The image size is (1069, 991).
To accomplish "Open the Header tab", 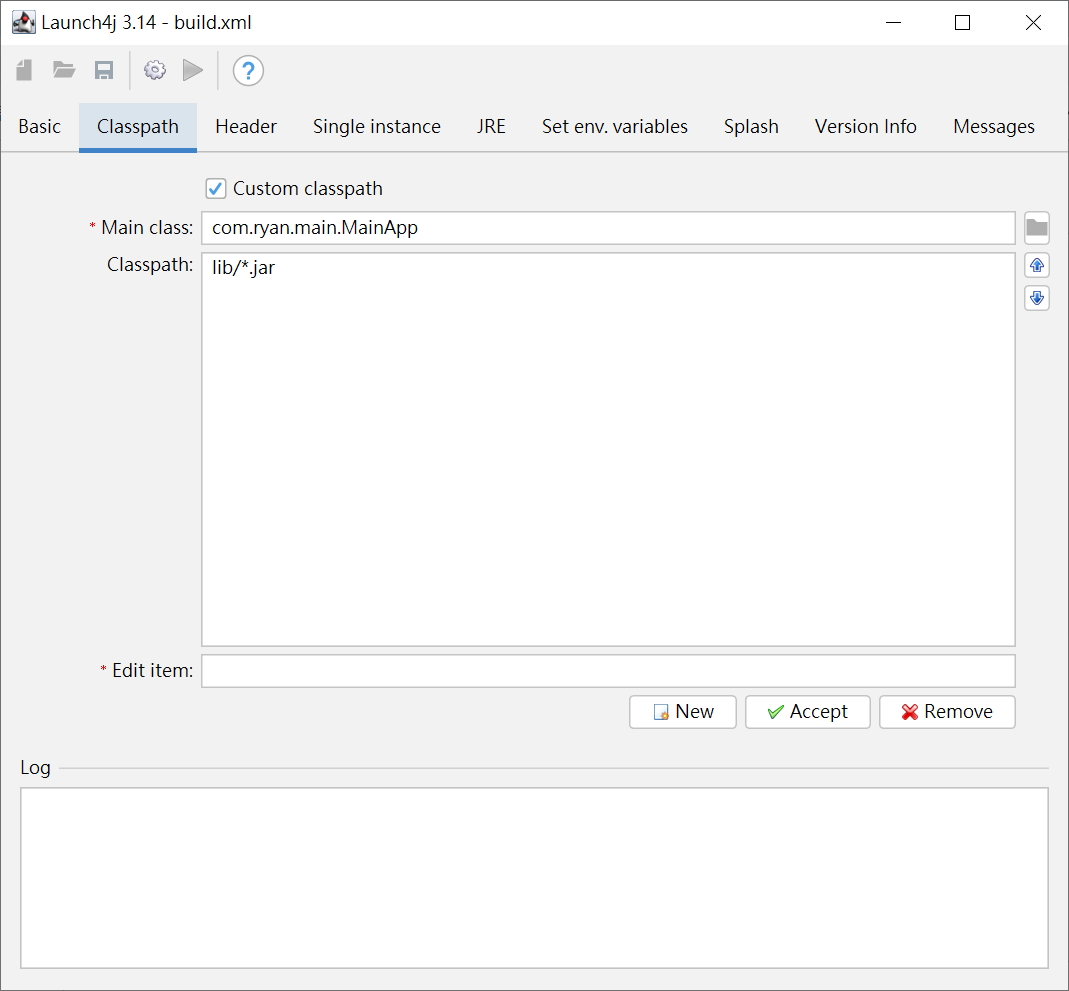I will [246, 127].
